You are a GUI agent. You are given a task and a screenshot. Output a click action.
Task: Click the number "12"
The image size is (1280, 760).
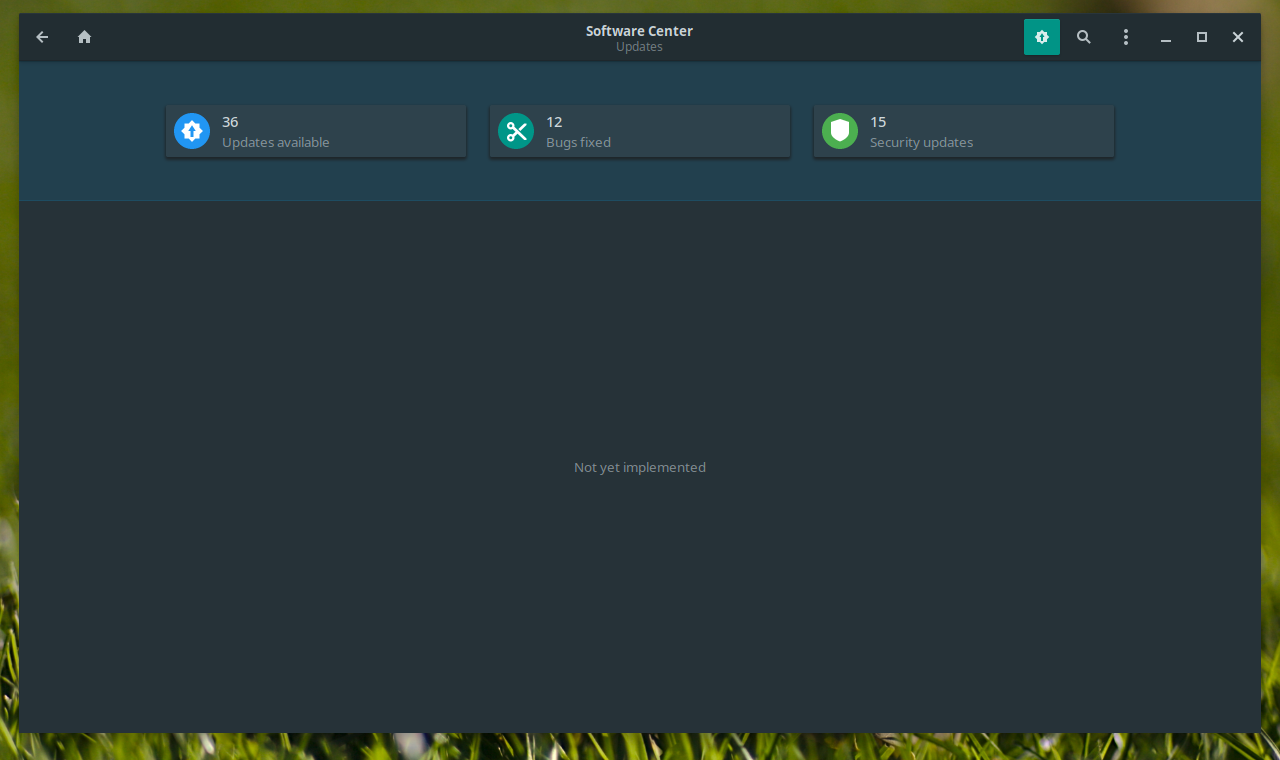point(554,122)
